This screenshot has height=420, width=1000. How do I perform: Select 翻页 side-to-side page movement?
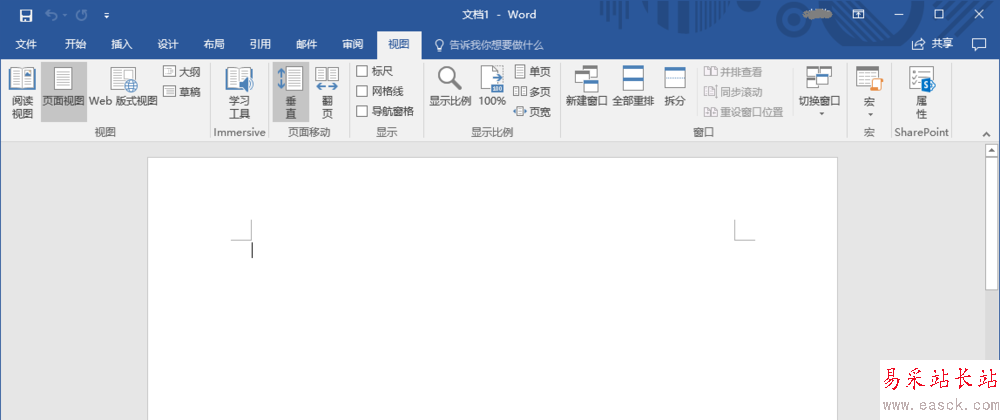pyautogui.click(x=328, y=93)
